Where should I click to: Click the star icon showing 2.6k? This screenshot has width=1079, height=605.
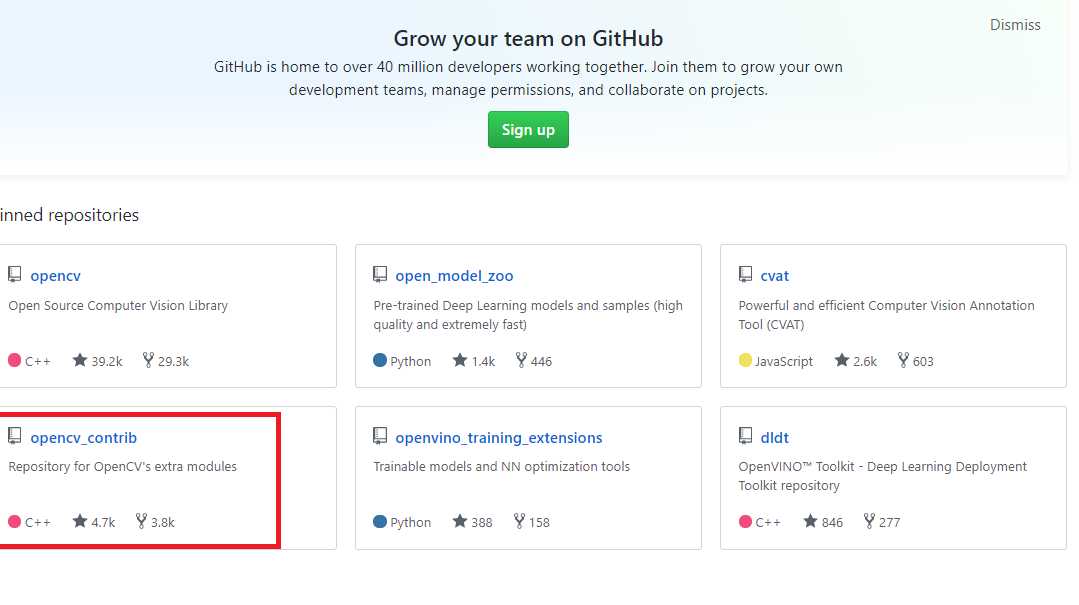click(x=842, y=360)
